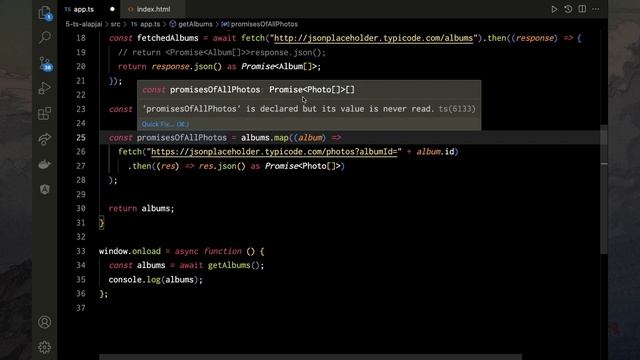Viewport: 640px width, 360px height.
Task: Open the Explorer view in activity bar
Action: (x=45, y=13)
